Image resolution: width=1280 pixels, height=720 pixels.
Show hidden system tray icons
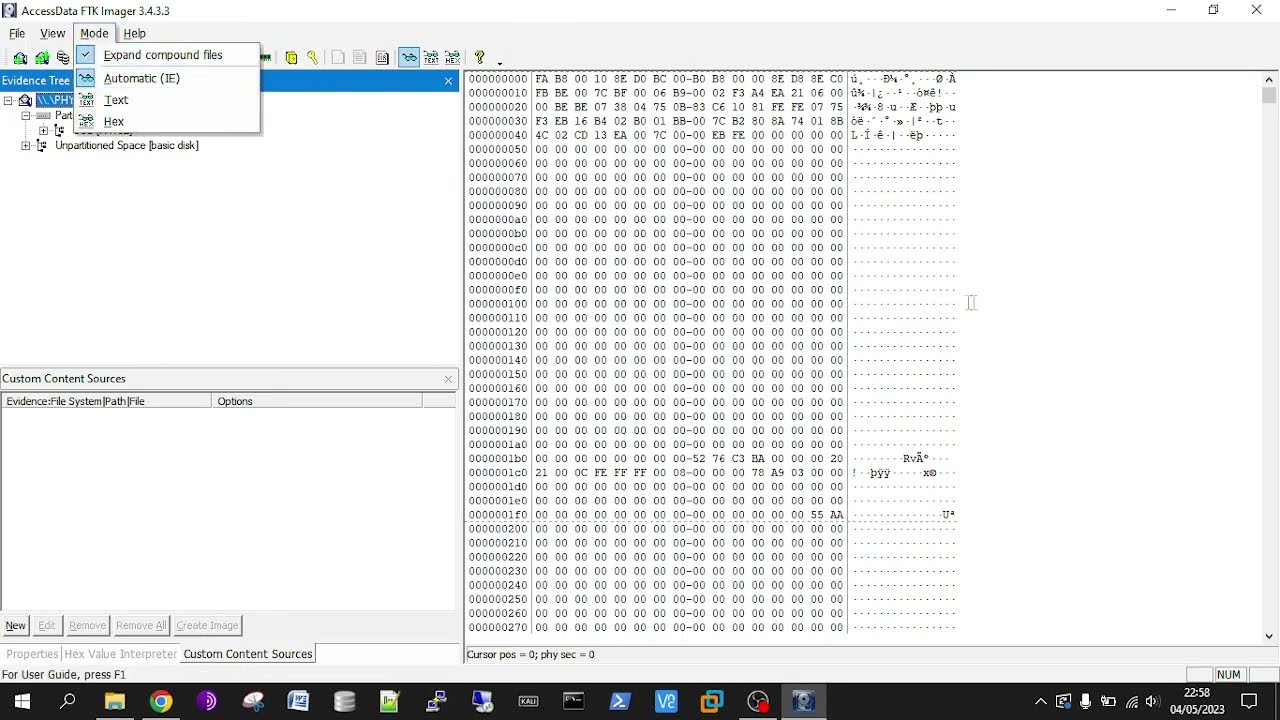tap(1040, 702)
